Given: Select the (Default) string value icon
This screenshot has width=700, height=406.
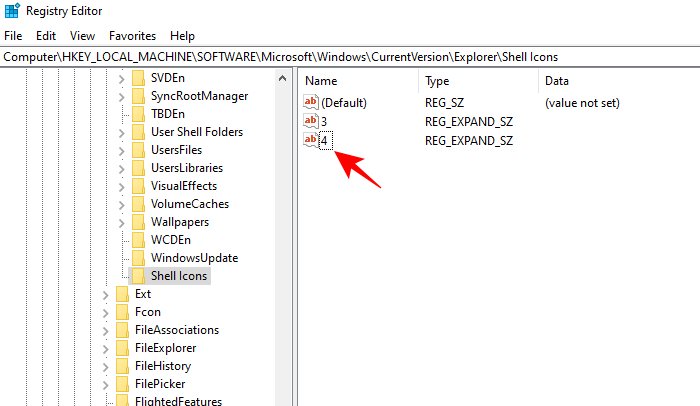Looking at the screenshot, I should (x=310, y=103).
